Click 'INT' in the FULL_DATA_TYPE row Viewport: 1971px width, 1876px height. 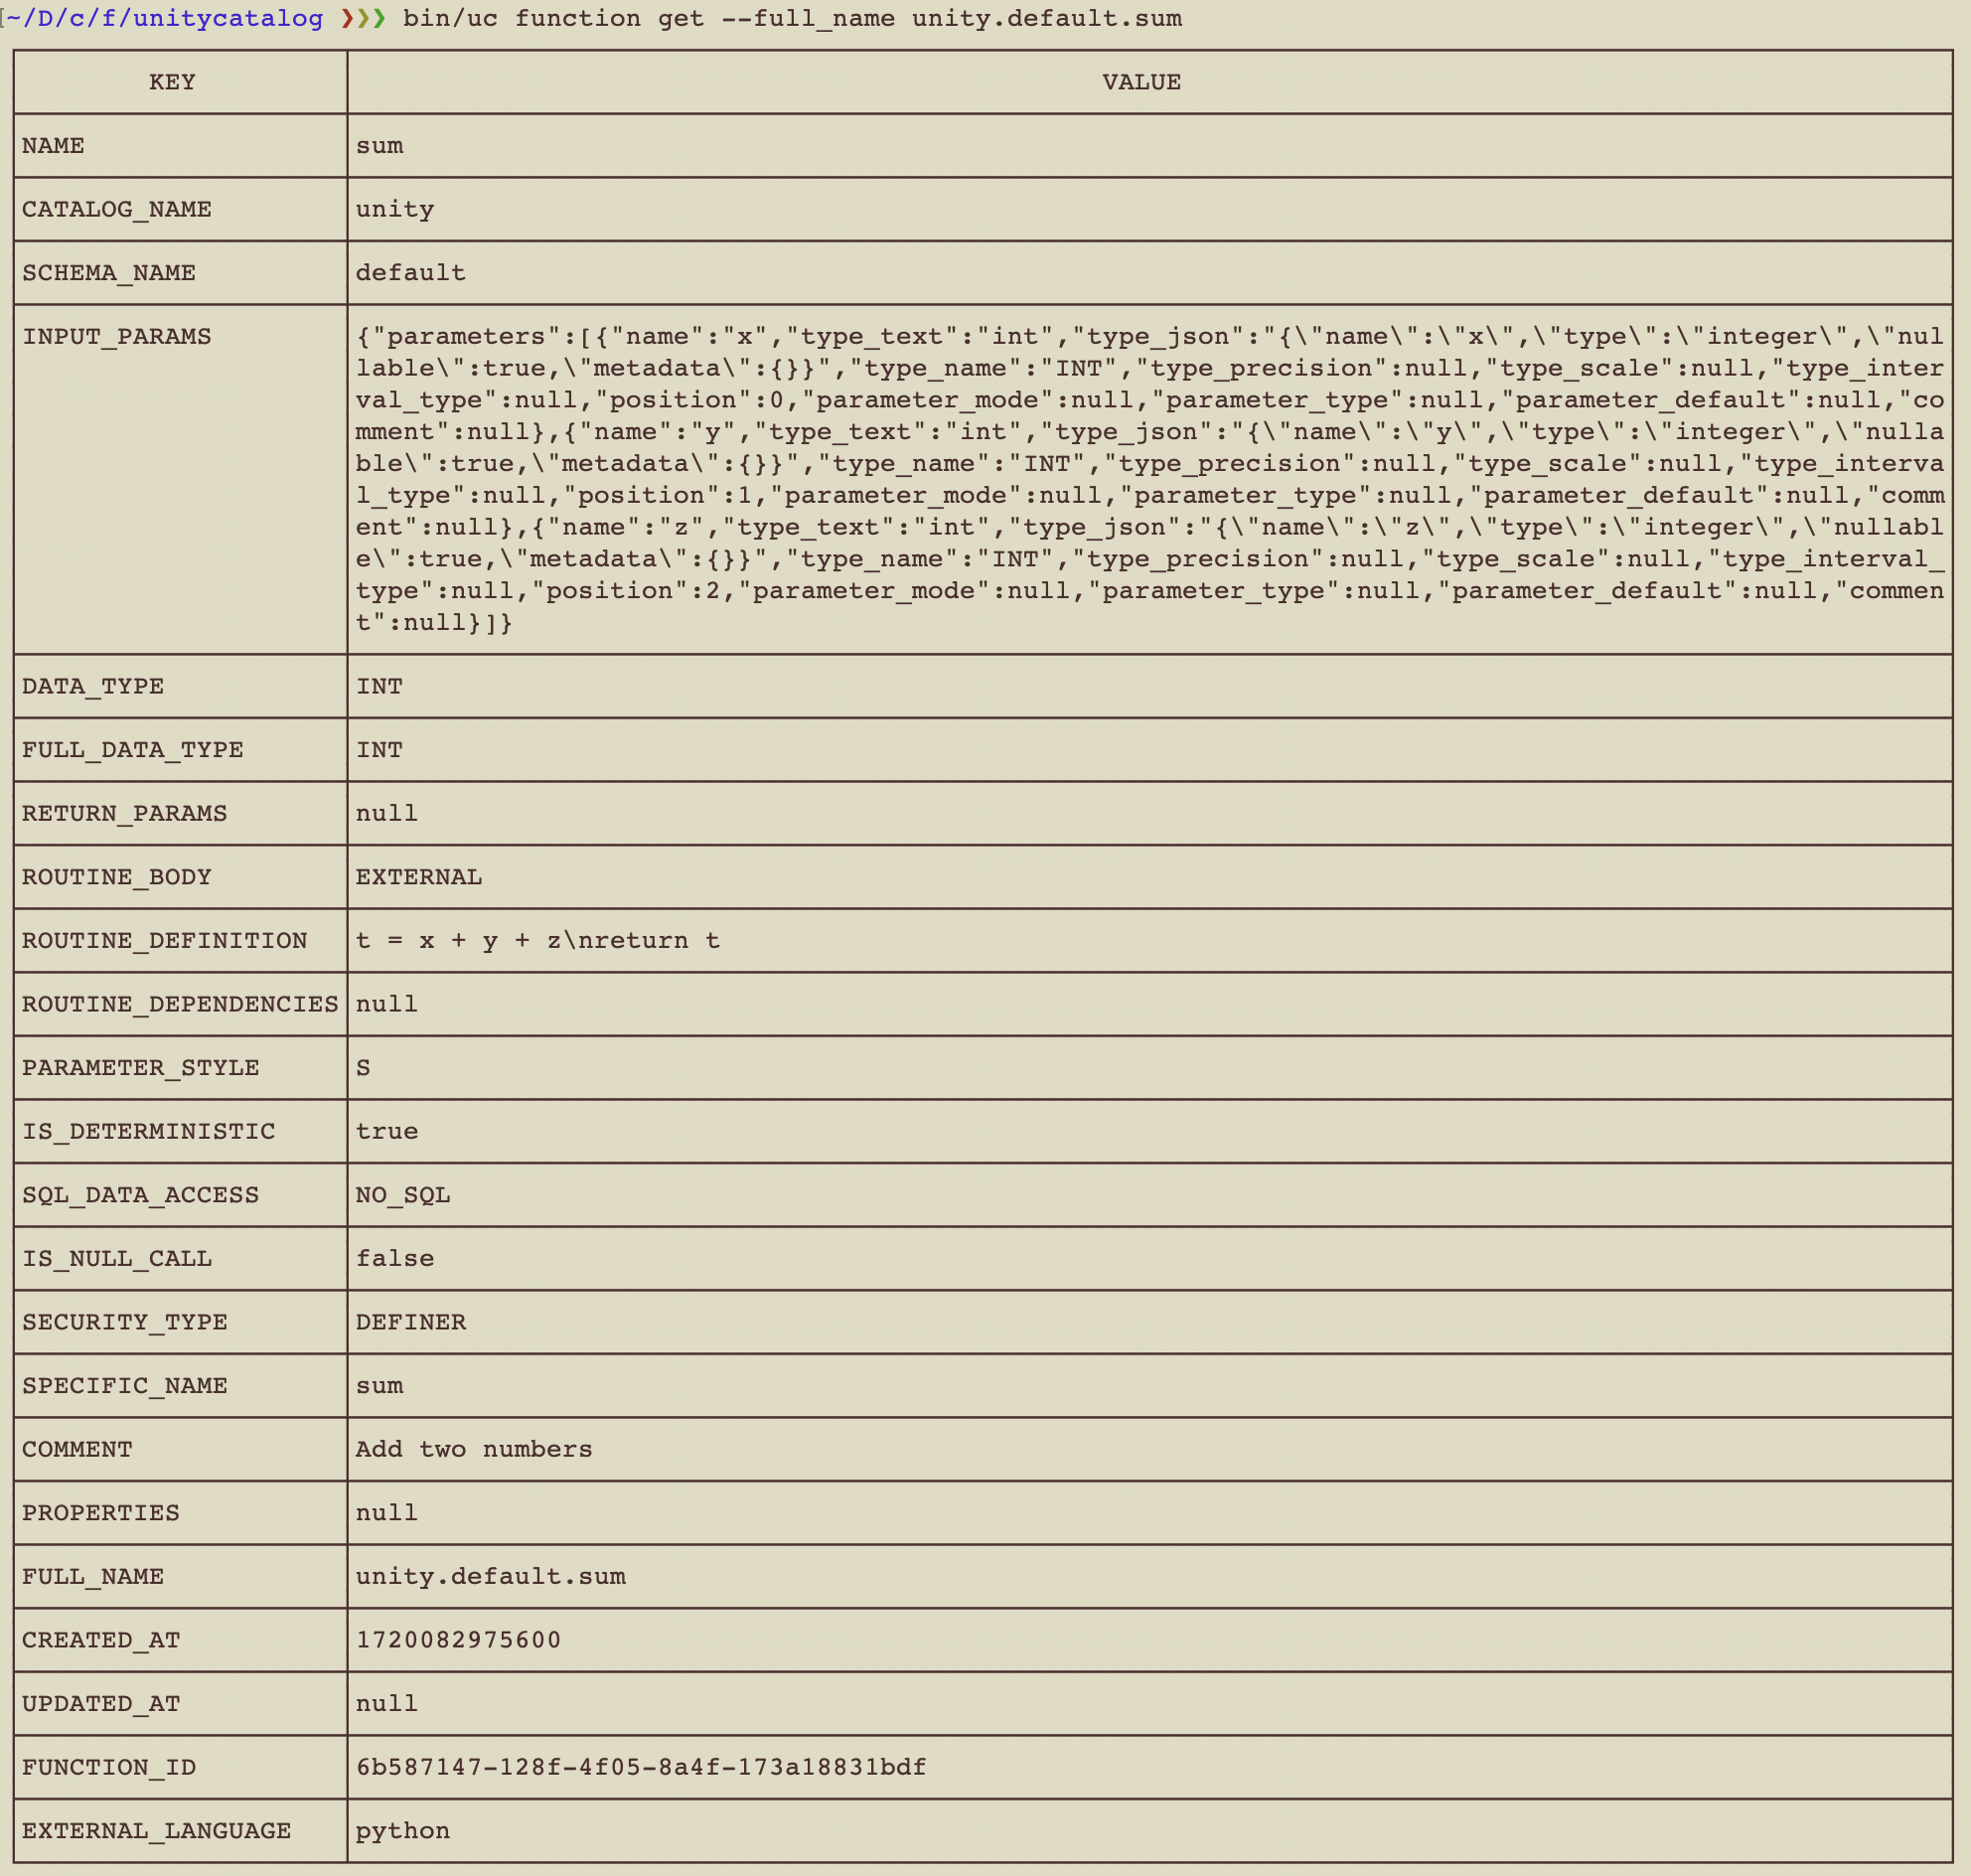(x=380, y=750)
